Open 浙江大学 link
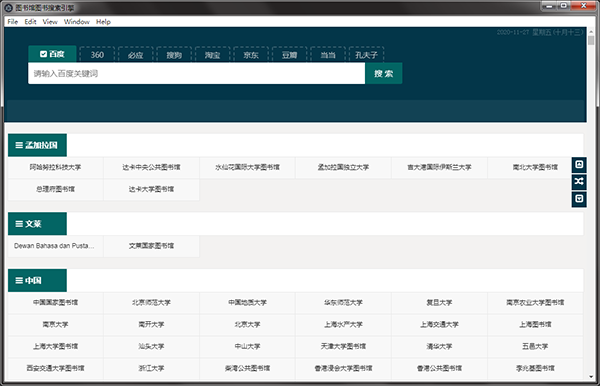This screenshot has height=386, width=600. (152, 368)
